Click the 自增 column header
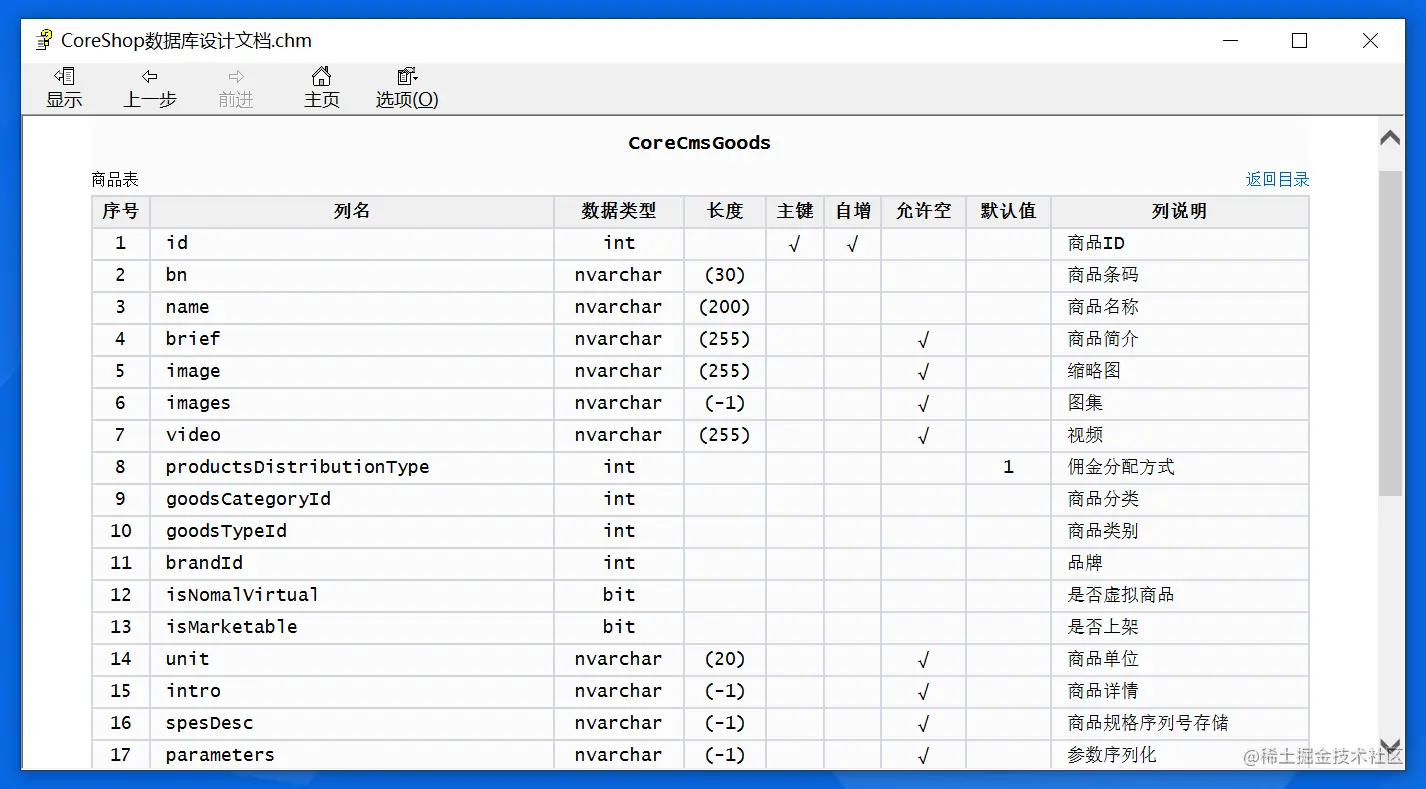The image size is (1426, 789). tap(853, 211)
